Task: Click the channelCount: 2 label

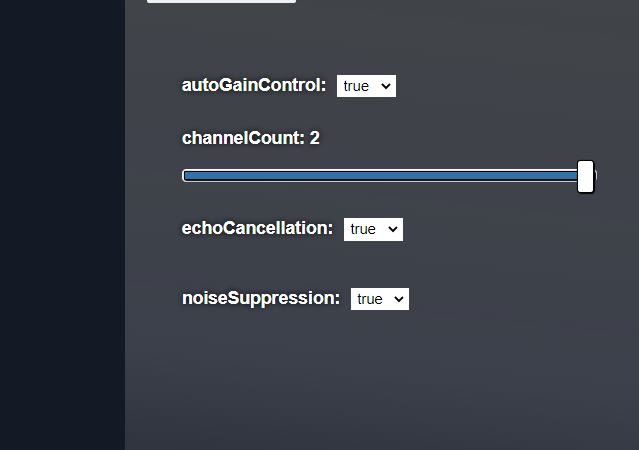Action: point(251,138)
